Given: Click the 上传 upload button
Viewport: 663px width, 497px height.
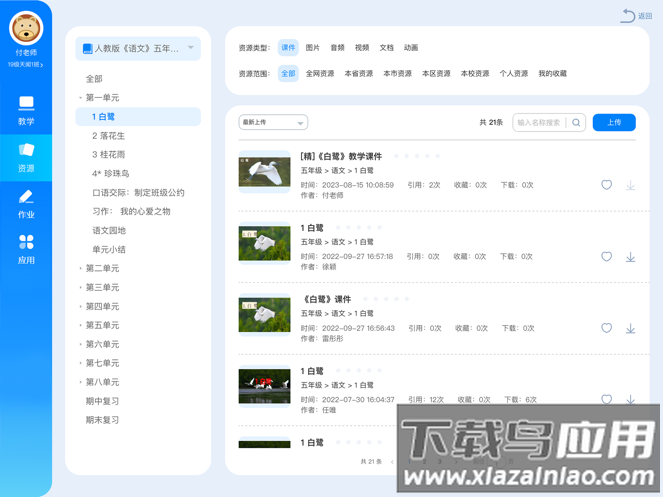Looking at the screenshot, I should (614, 123).
